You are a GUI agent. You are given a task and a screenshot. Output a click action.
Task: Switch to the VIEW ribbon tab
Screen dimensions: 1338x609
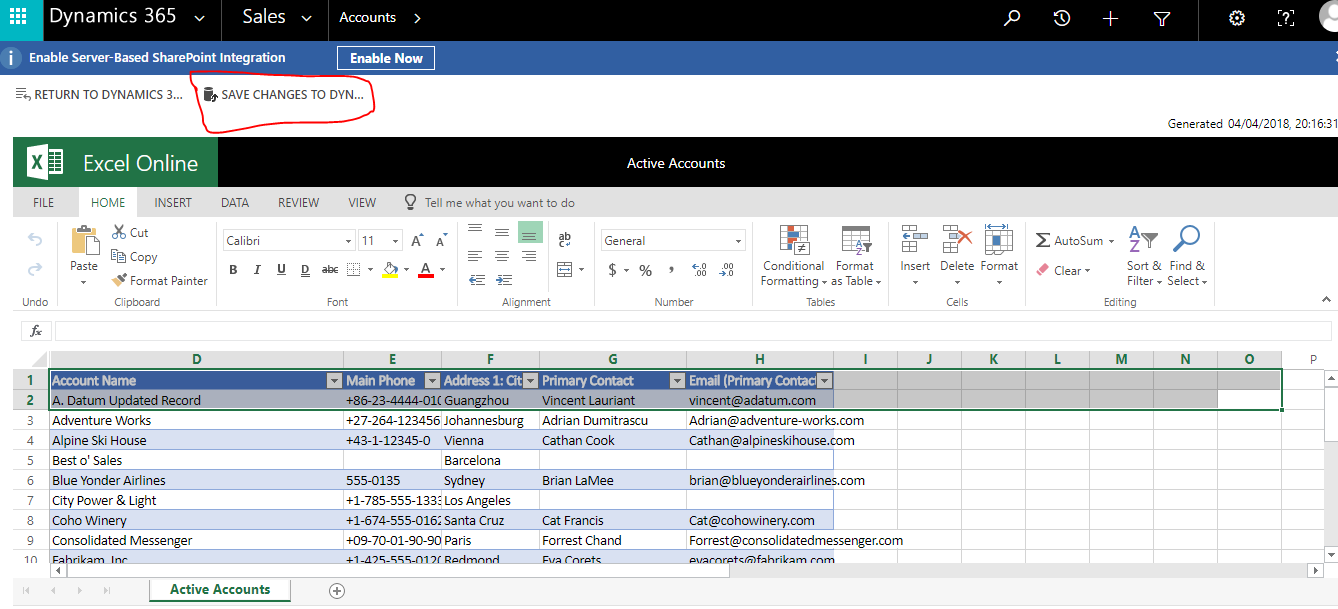(362, 202)
